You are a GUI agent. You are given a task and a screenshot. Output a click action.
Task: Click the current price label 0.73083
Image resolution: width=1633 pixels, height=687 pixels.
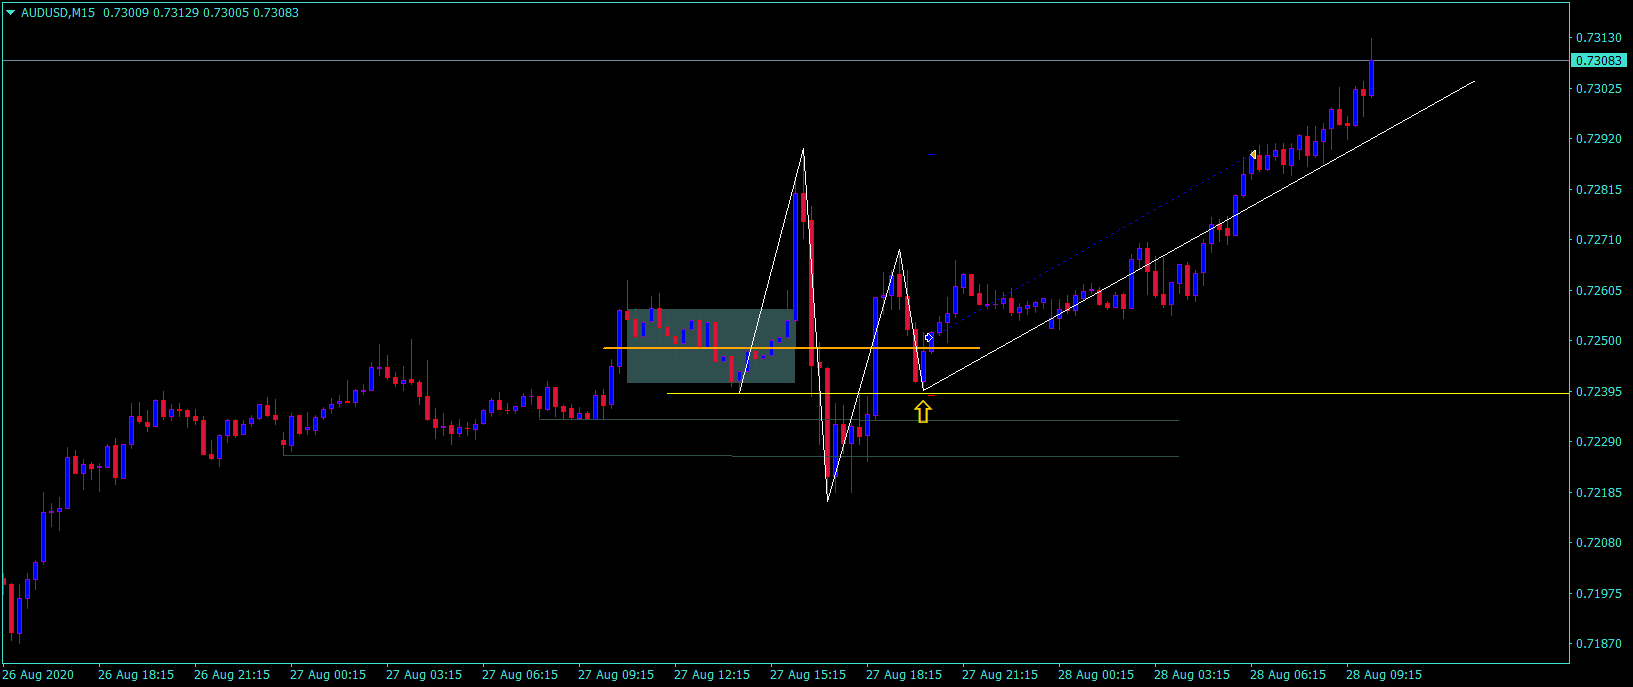click(1599, 61)
